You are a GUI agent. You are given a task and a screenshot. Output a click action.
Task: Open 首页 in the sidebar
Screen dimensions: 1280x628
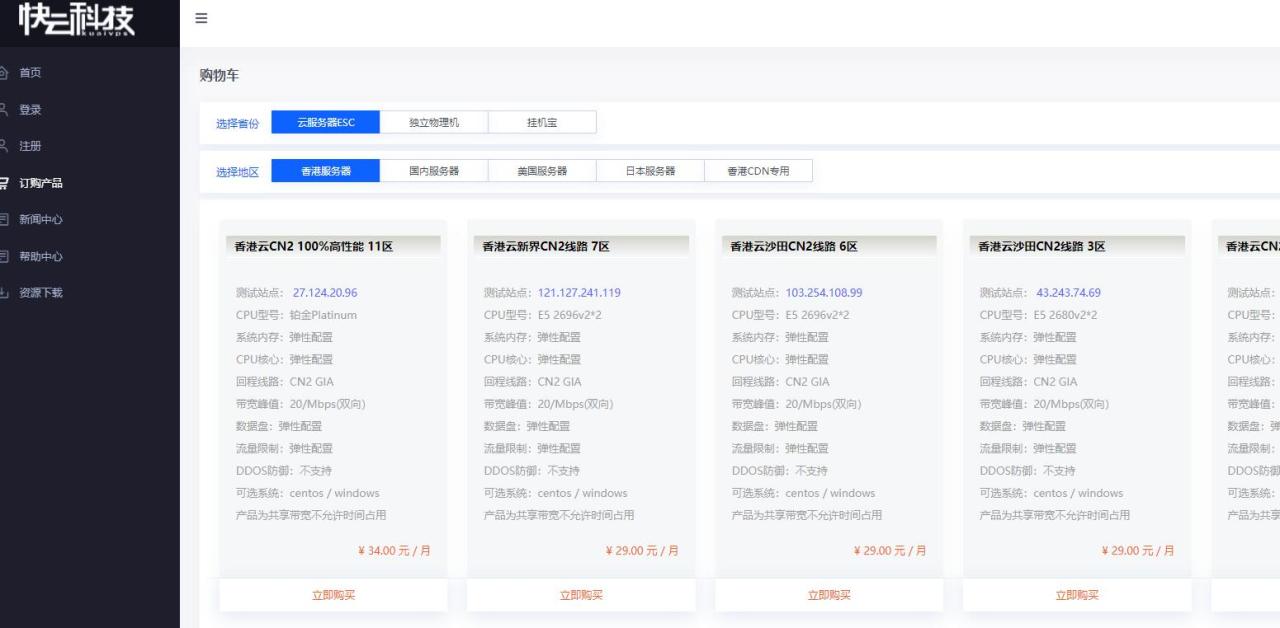(30, 73)
